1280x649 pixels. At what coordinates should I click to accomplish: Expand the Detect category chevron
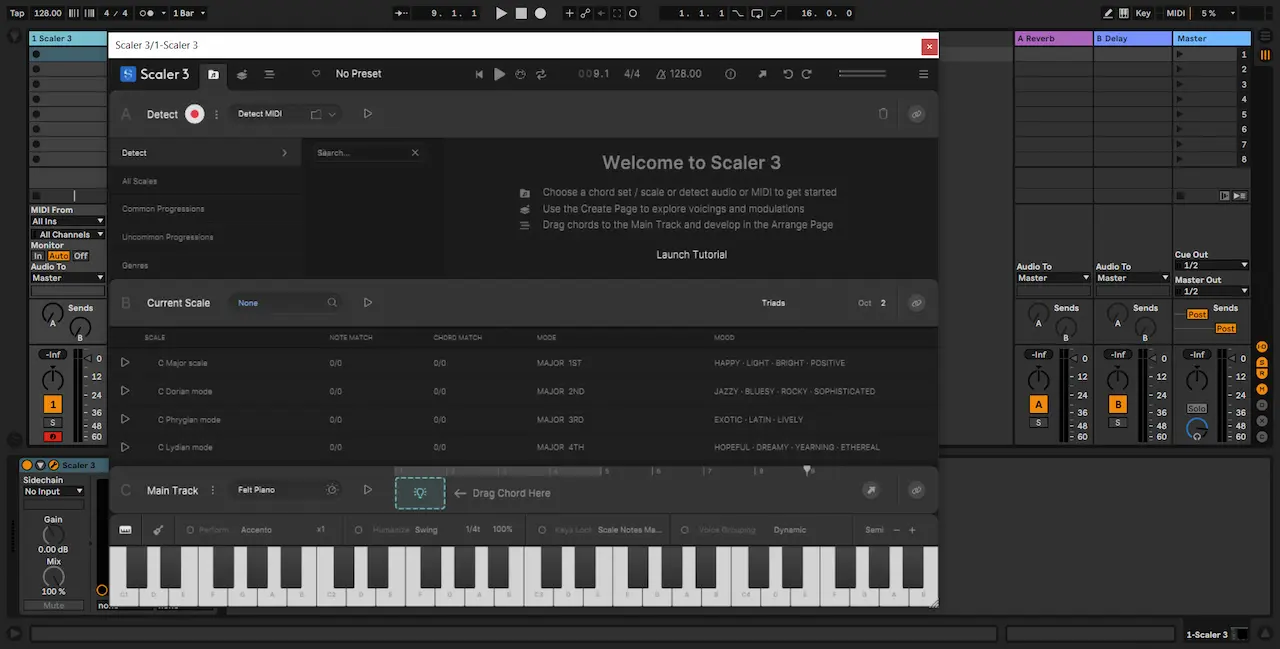tap(284, 153)
